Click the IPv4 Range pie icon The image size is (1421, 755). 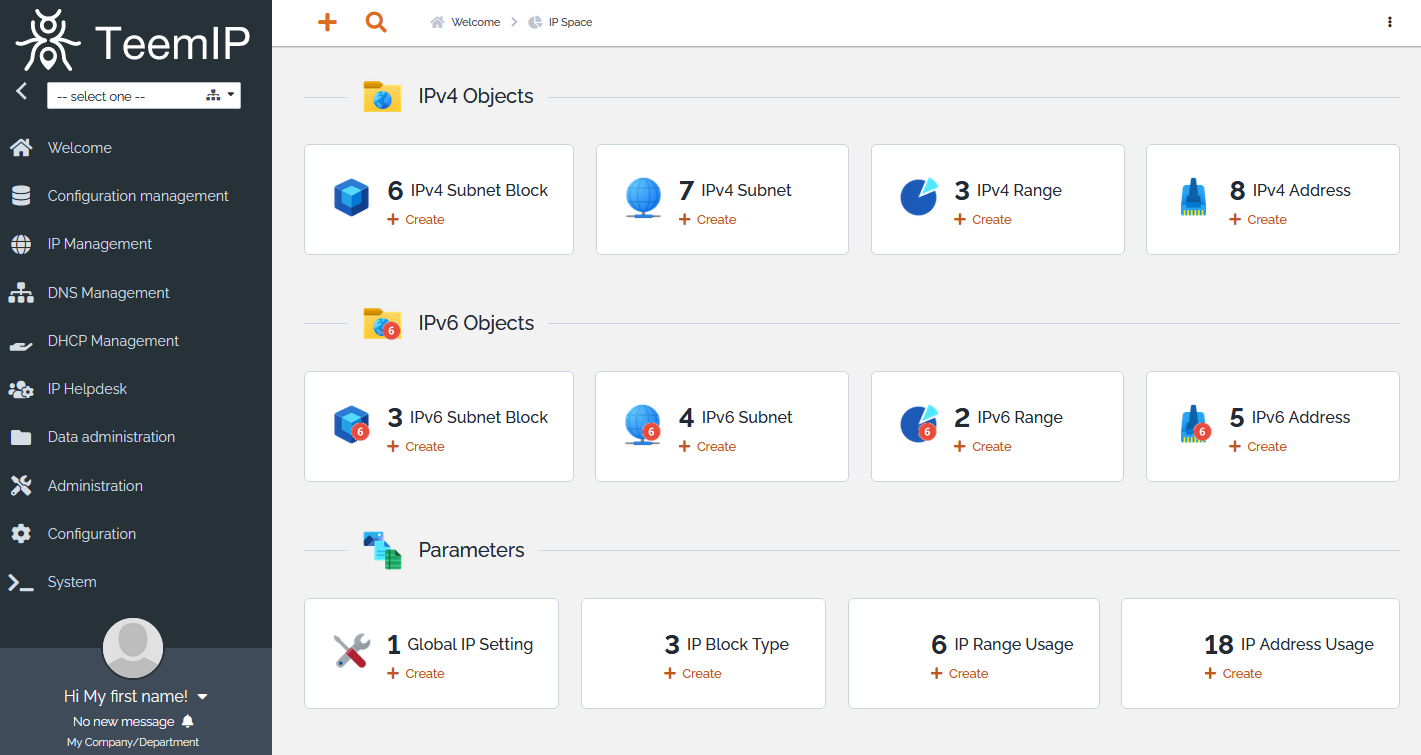[918, 197]
